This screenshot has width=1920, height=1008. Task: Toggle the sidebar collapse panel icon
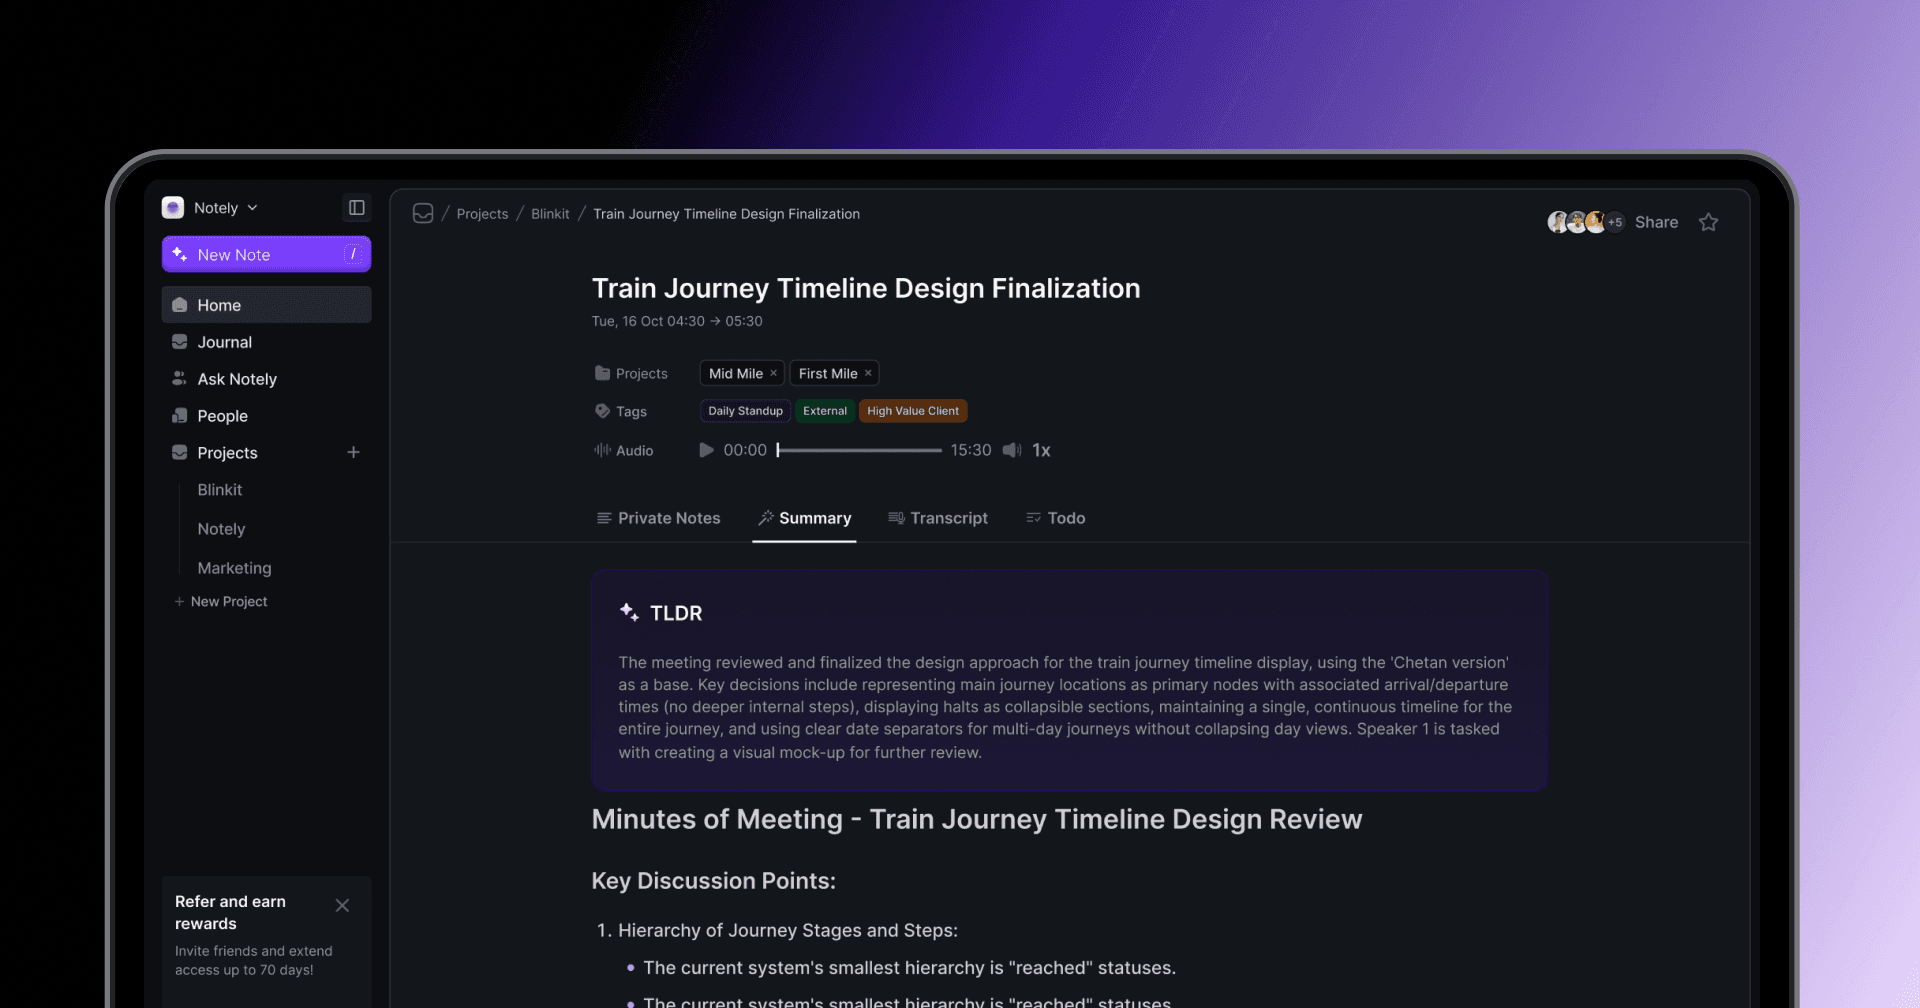(356, 208)
